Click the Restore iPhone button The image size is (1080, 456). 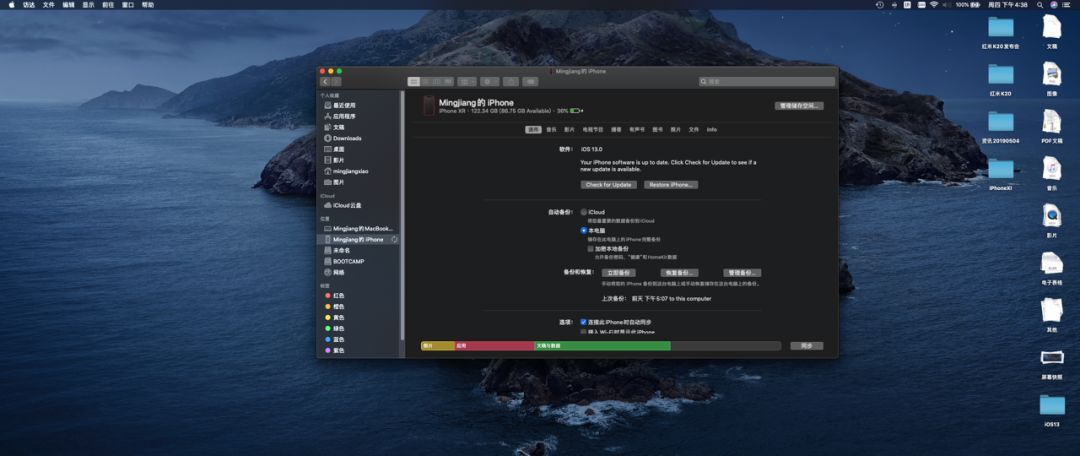(670, 185)
